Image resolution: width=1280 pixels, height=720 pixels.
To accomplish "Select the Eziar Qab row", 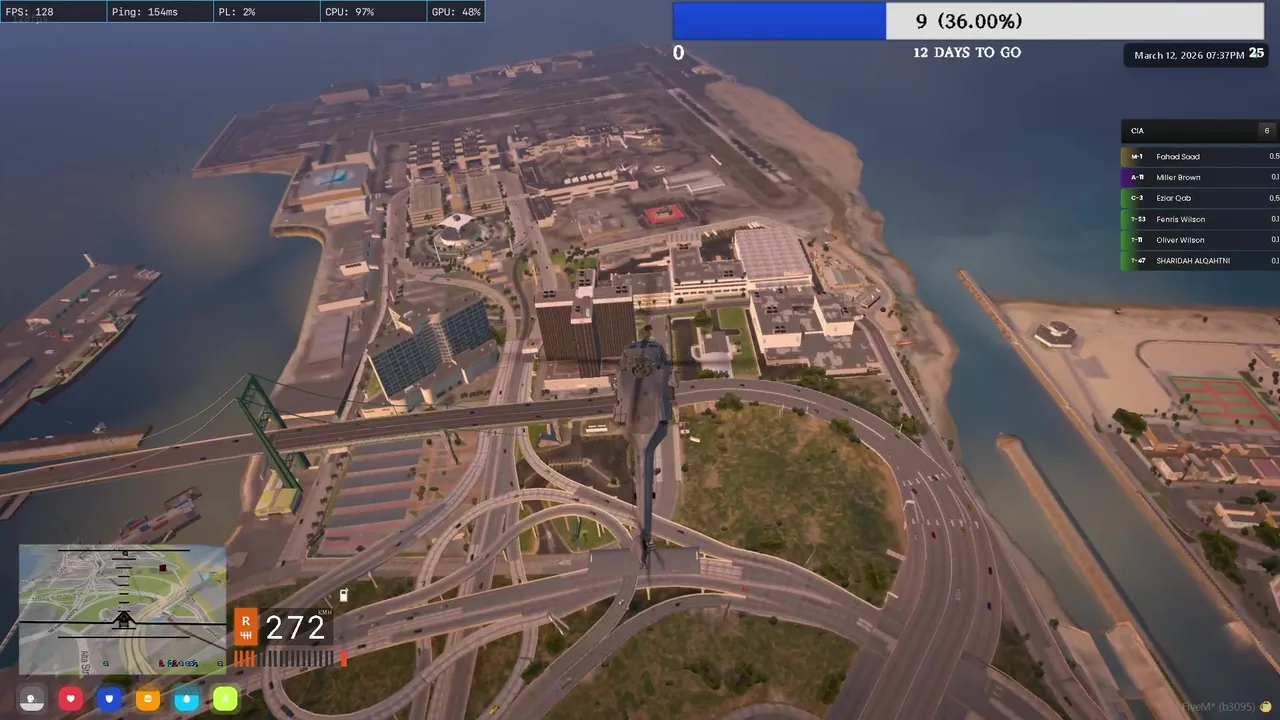I will tap(1200, 198).
